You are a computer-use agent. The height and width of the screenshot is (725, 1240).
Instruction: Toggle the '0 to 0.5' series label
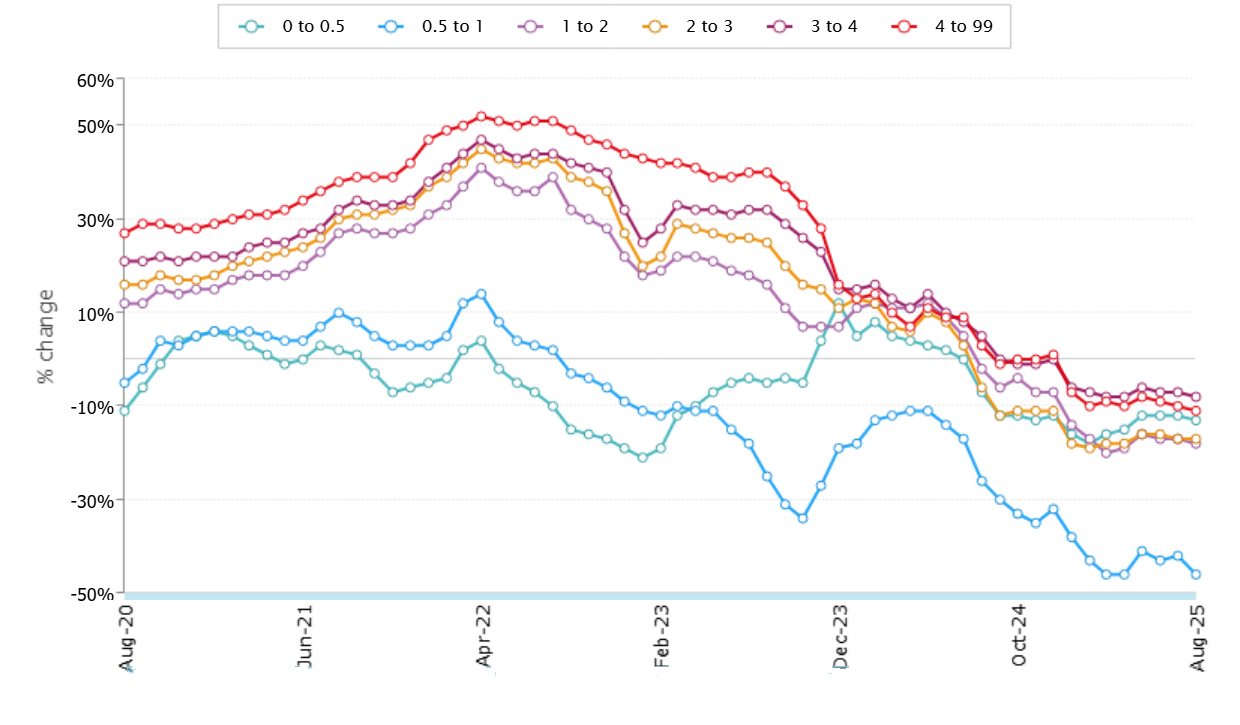(x=313, y=27)
